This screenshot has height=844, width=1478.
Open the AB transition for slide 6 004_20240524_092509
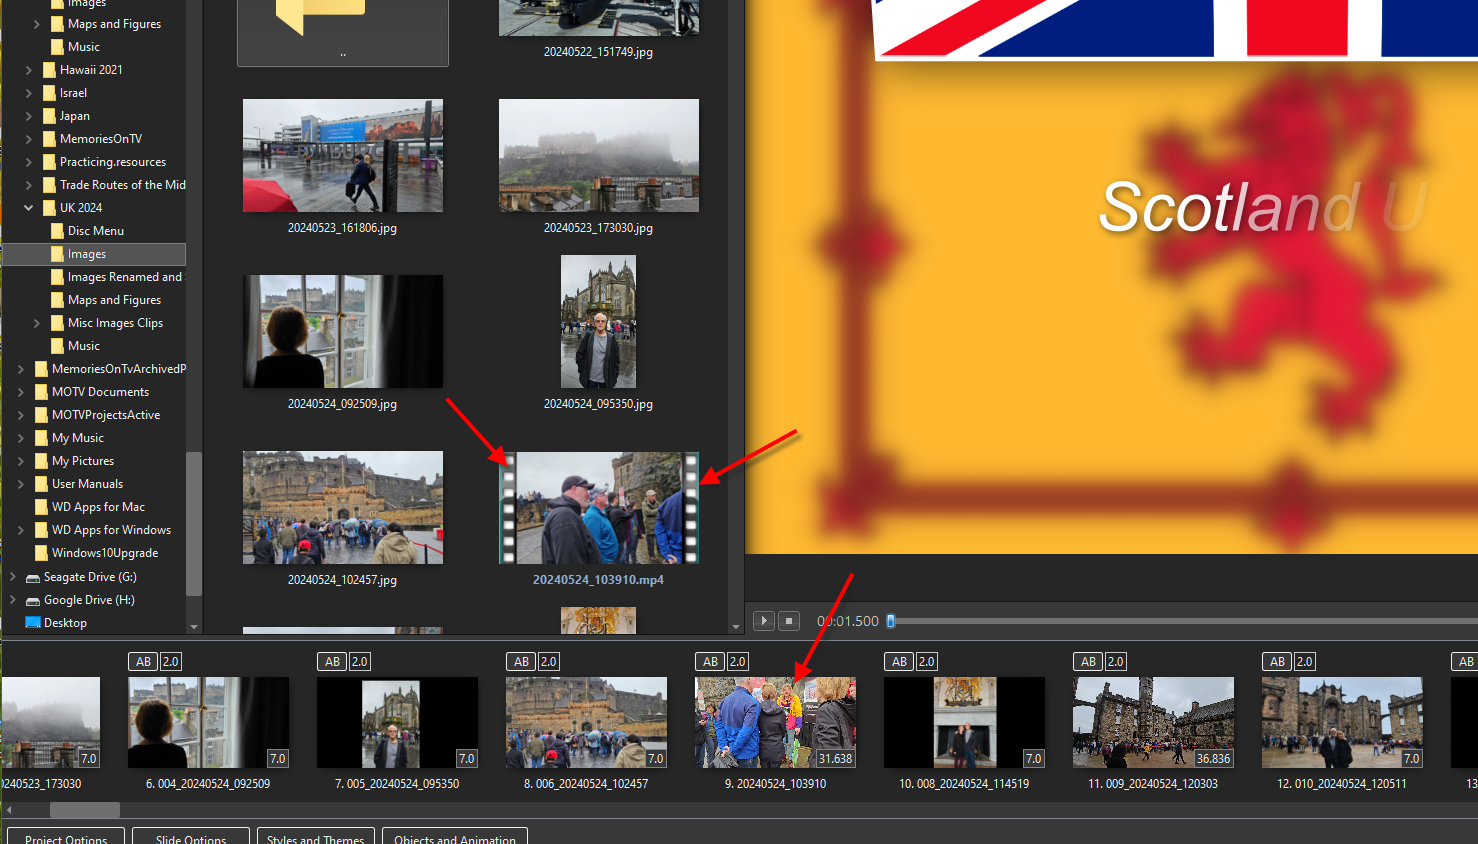(x=143, y=662)
